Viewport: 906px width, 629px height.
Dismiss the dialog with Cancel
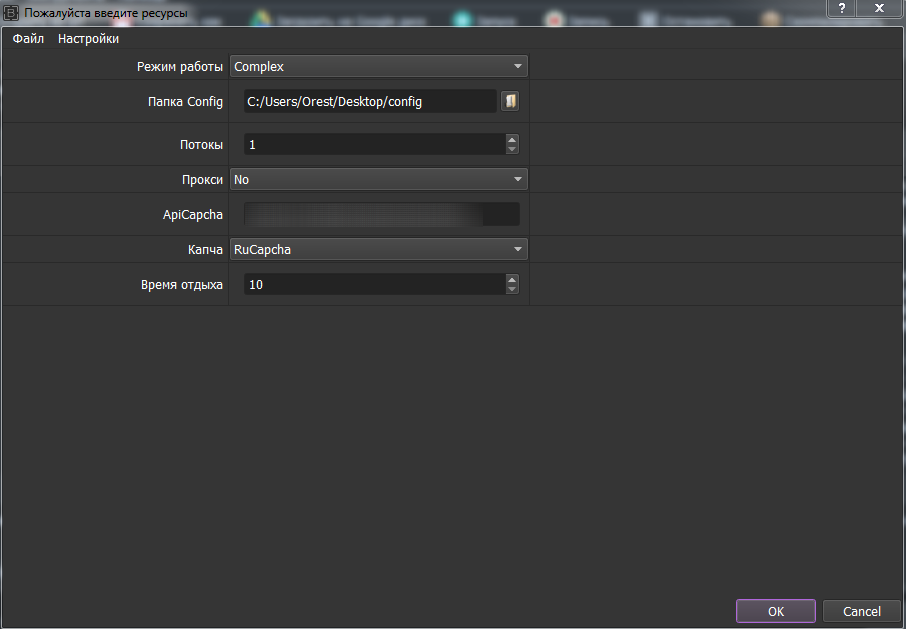point(862,611)
